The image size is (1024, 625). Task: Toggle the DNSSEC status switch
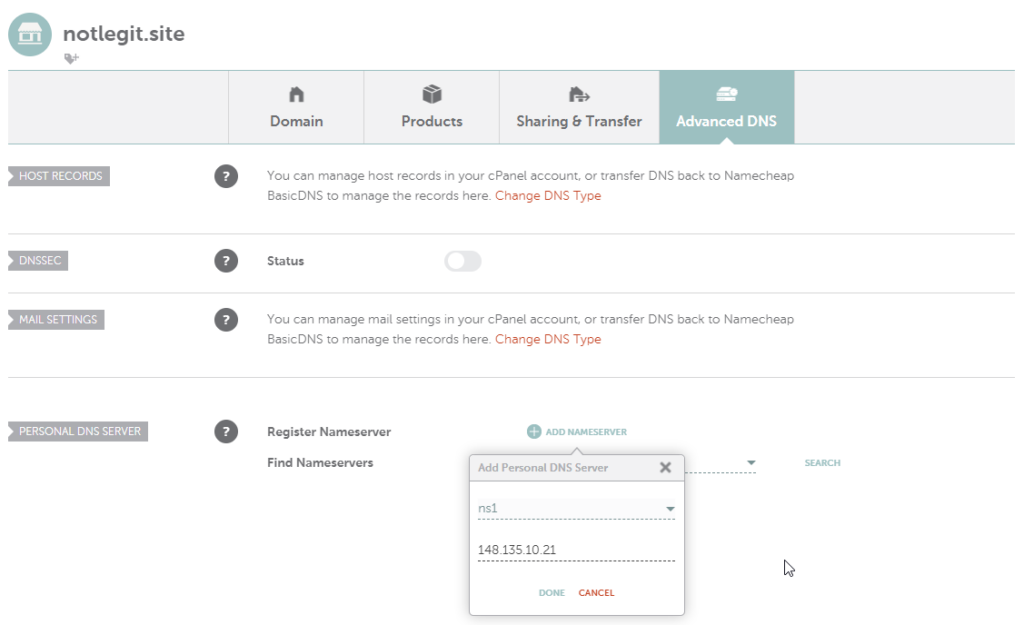pyautogui.click(x=463, y=261)
